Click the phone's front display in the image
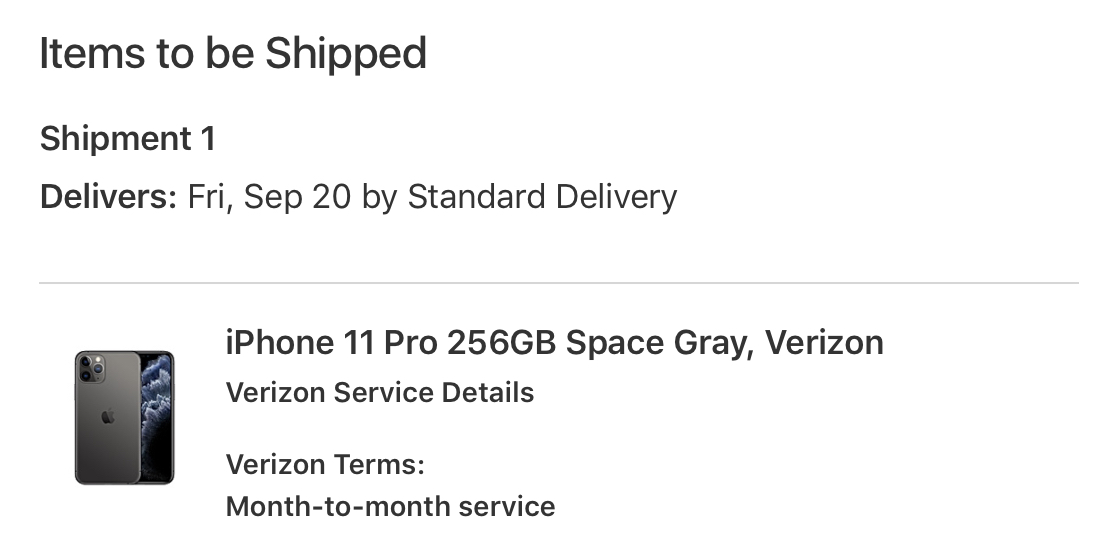The image size is (1116, 541). click(157, 417)
